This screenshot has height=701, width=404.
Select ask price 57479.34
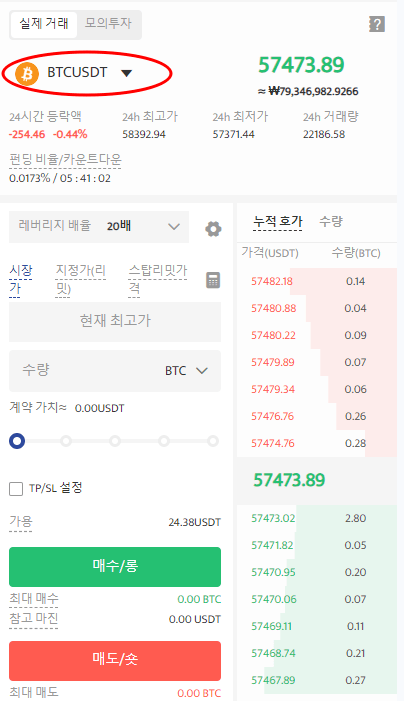click(x=273, y=389)
